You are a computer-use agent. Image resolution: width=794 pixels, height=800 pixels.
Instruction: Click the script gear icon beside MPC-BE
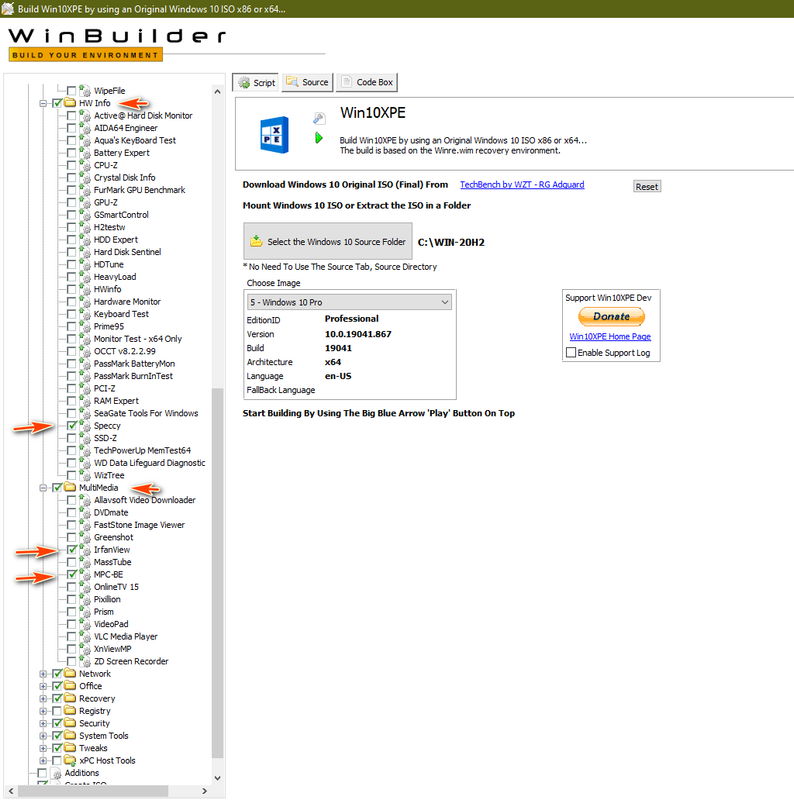point(85,574)
